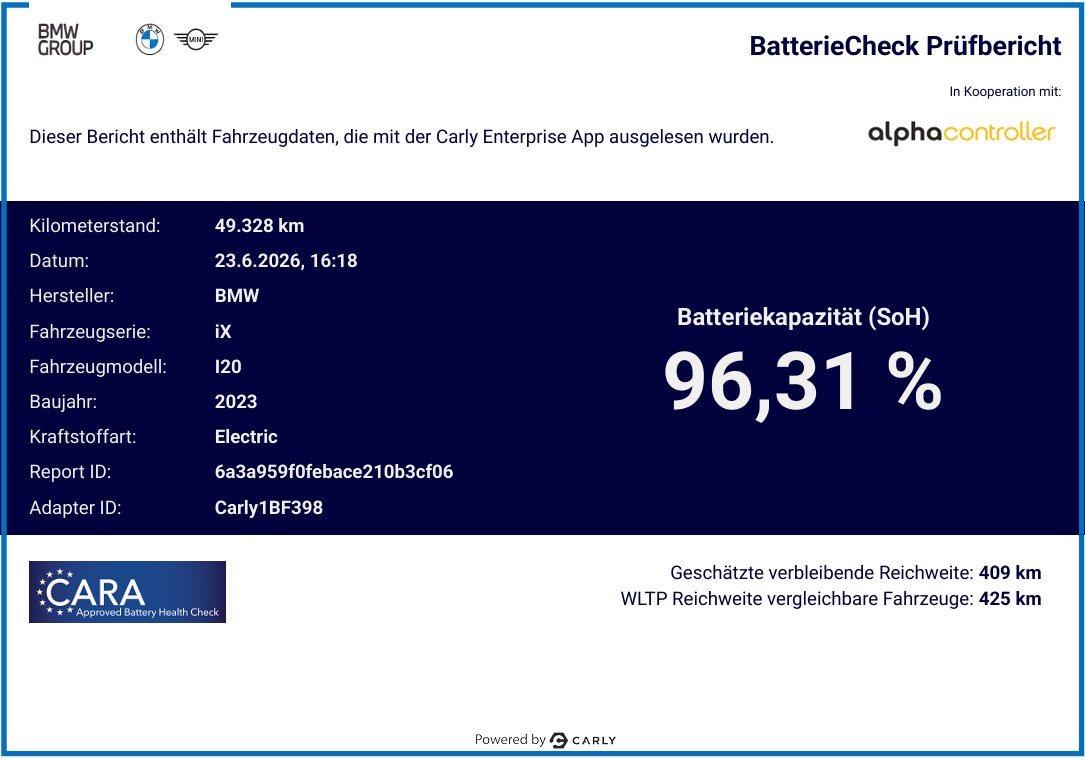Screen dimensions: 1085x760
Task: Click the 'Report ID:' label
Action: [70, 472]
